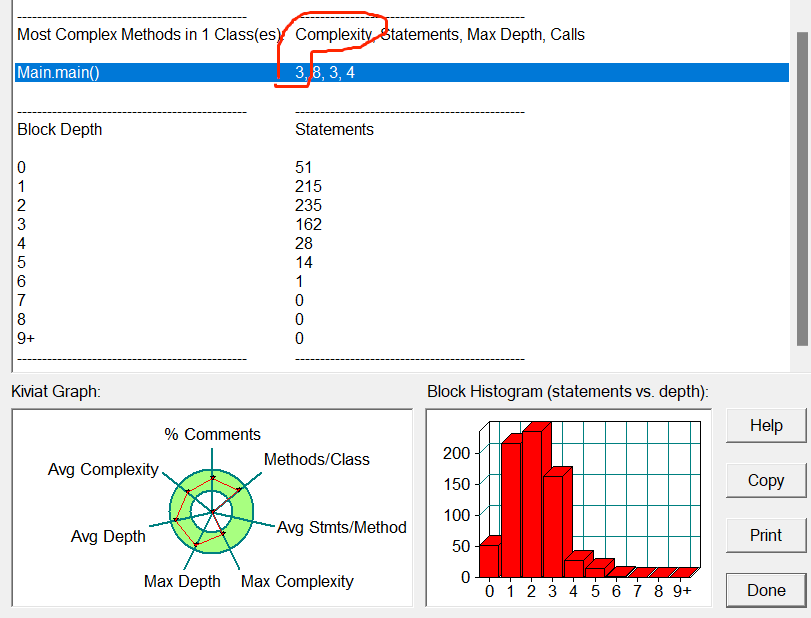Click the Print button
This screenshot has width=811, height=618.
766,535
